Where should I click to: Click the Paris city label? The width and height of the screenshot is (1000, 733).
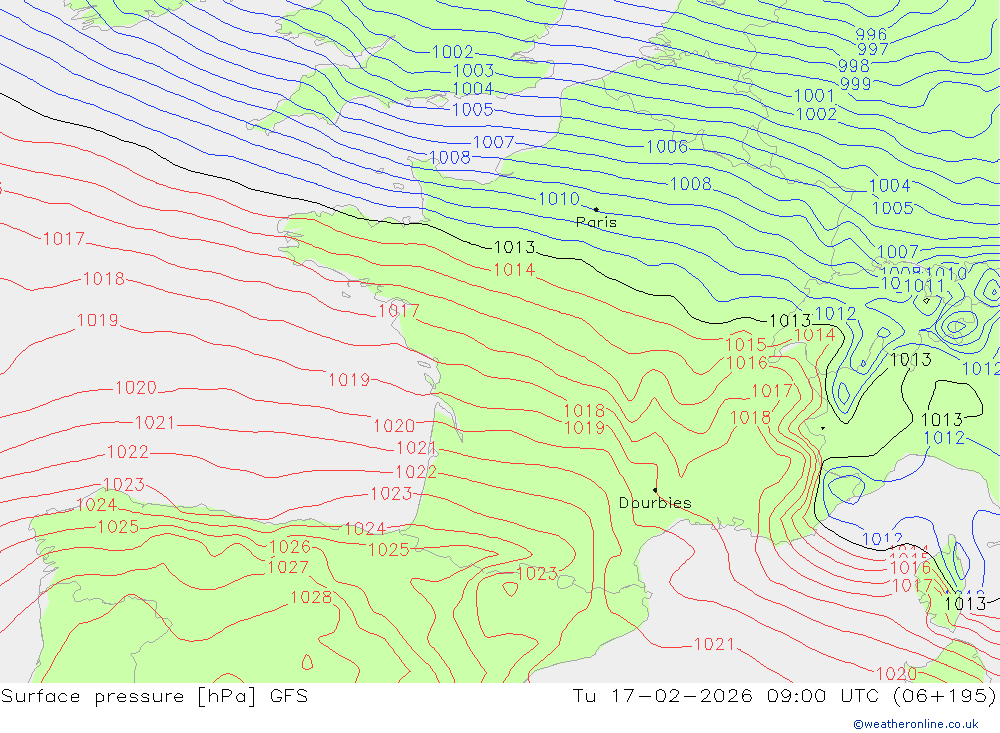[596, 222]
